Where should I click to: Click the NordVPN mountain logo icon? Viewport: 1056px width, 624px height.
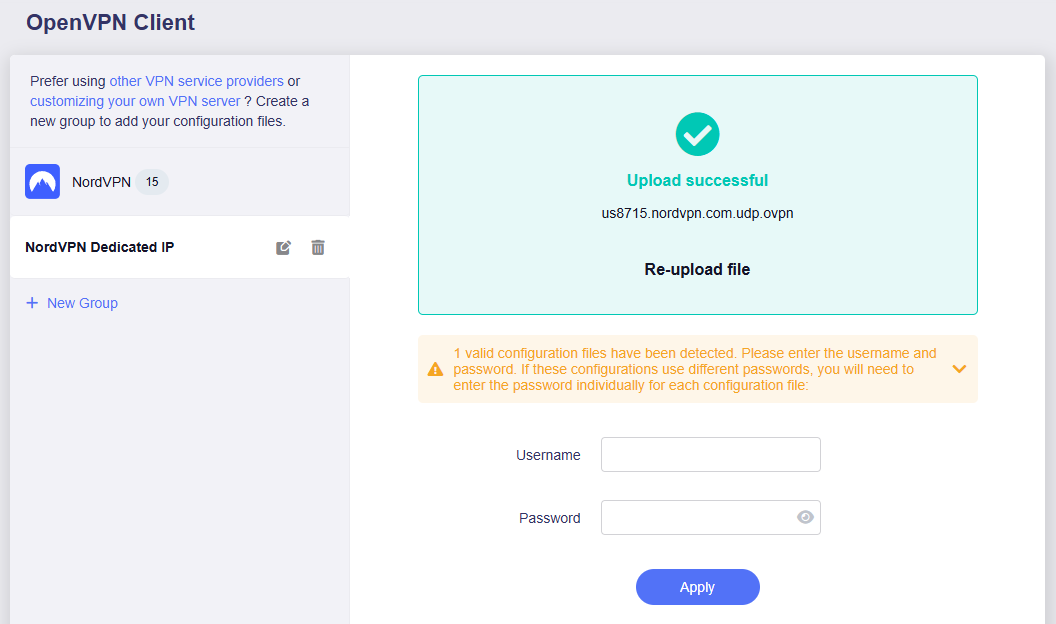pyautogui.click(x=42, y=182)
